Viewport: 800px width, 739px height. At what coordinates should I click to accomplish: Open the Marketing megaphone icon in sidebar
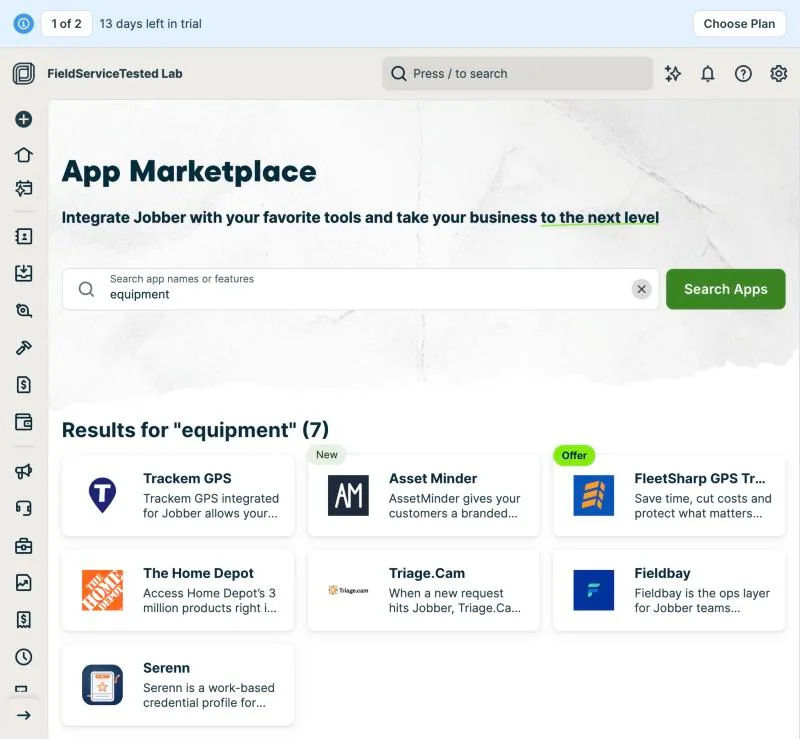[x=23, y=471]
